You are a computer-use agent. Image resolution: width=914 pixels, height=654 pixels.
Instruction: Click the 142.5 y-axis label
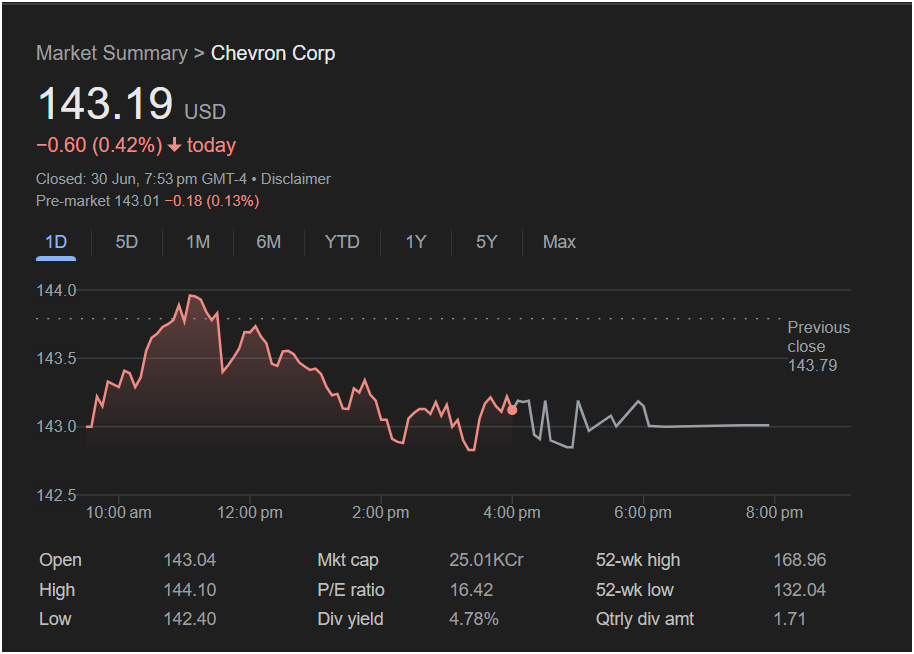point(56,495)
